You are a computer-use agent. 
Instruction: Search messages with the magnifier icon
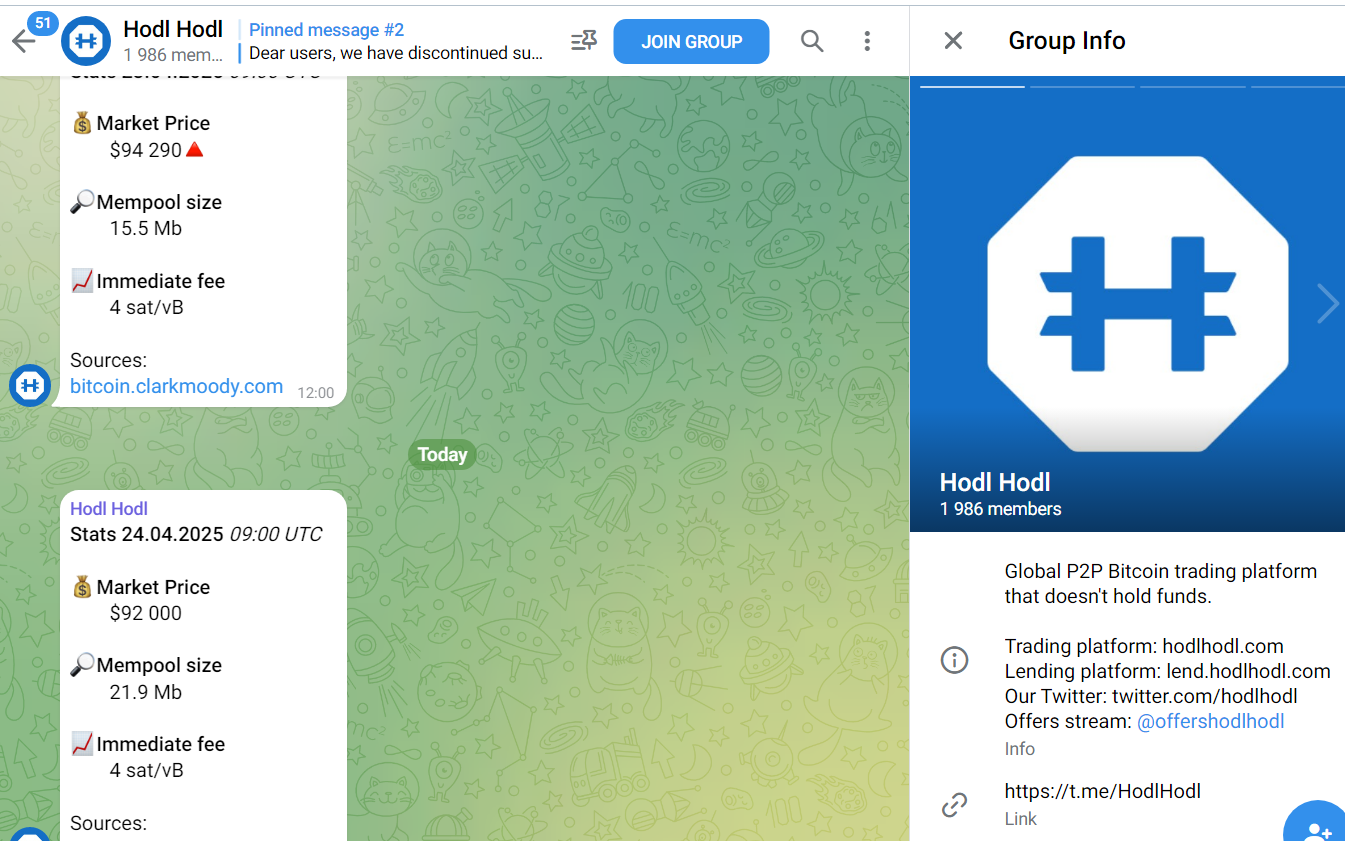(x=812, y=41)
